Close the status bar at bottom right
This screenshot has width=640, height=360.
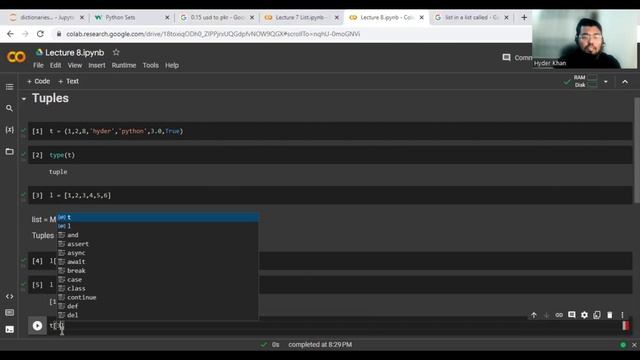(x=634, y=345)
